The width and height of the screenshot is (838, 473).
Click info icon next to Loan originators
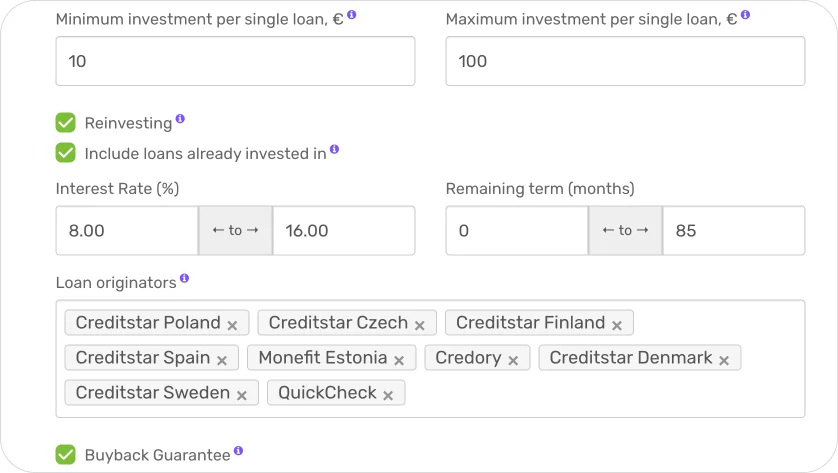(184, 279)
